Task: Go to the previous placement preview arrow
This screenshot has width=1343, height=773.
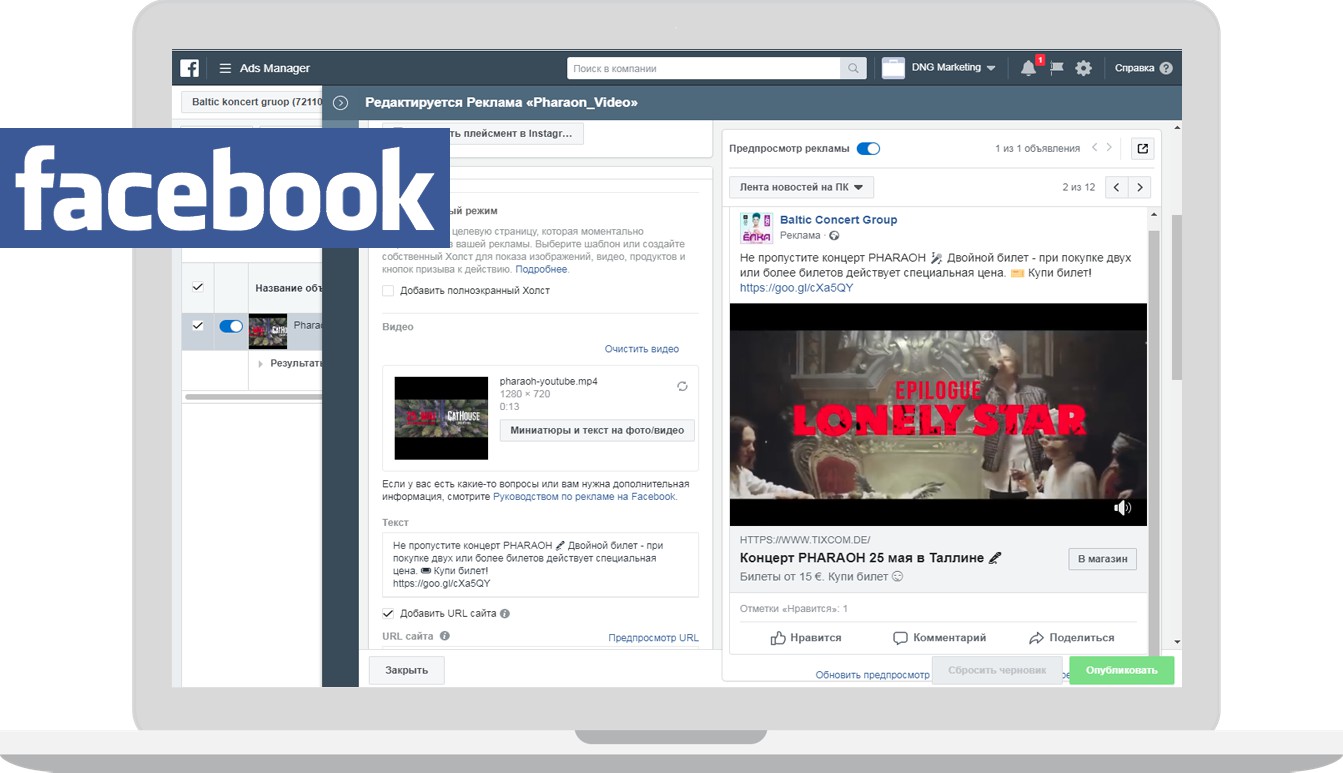Action: click(x=1116, y=187)
